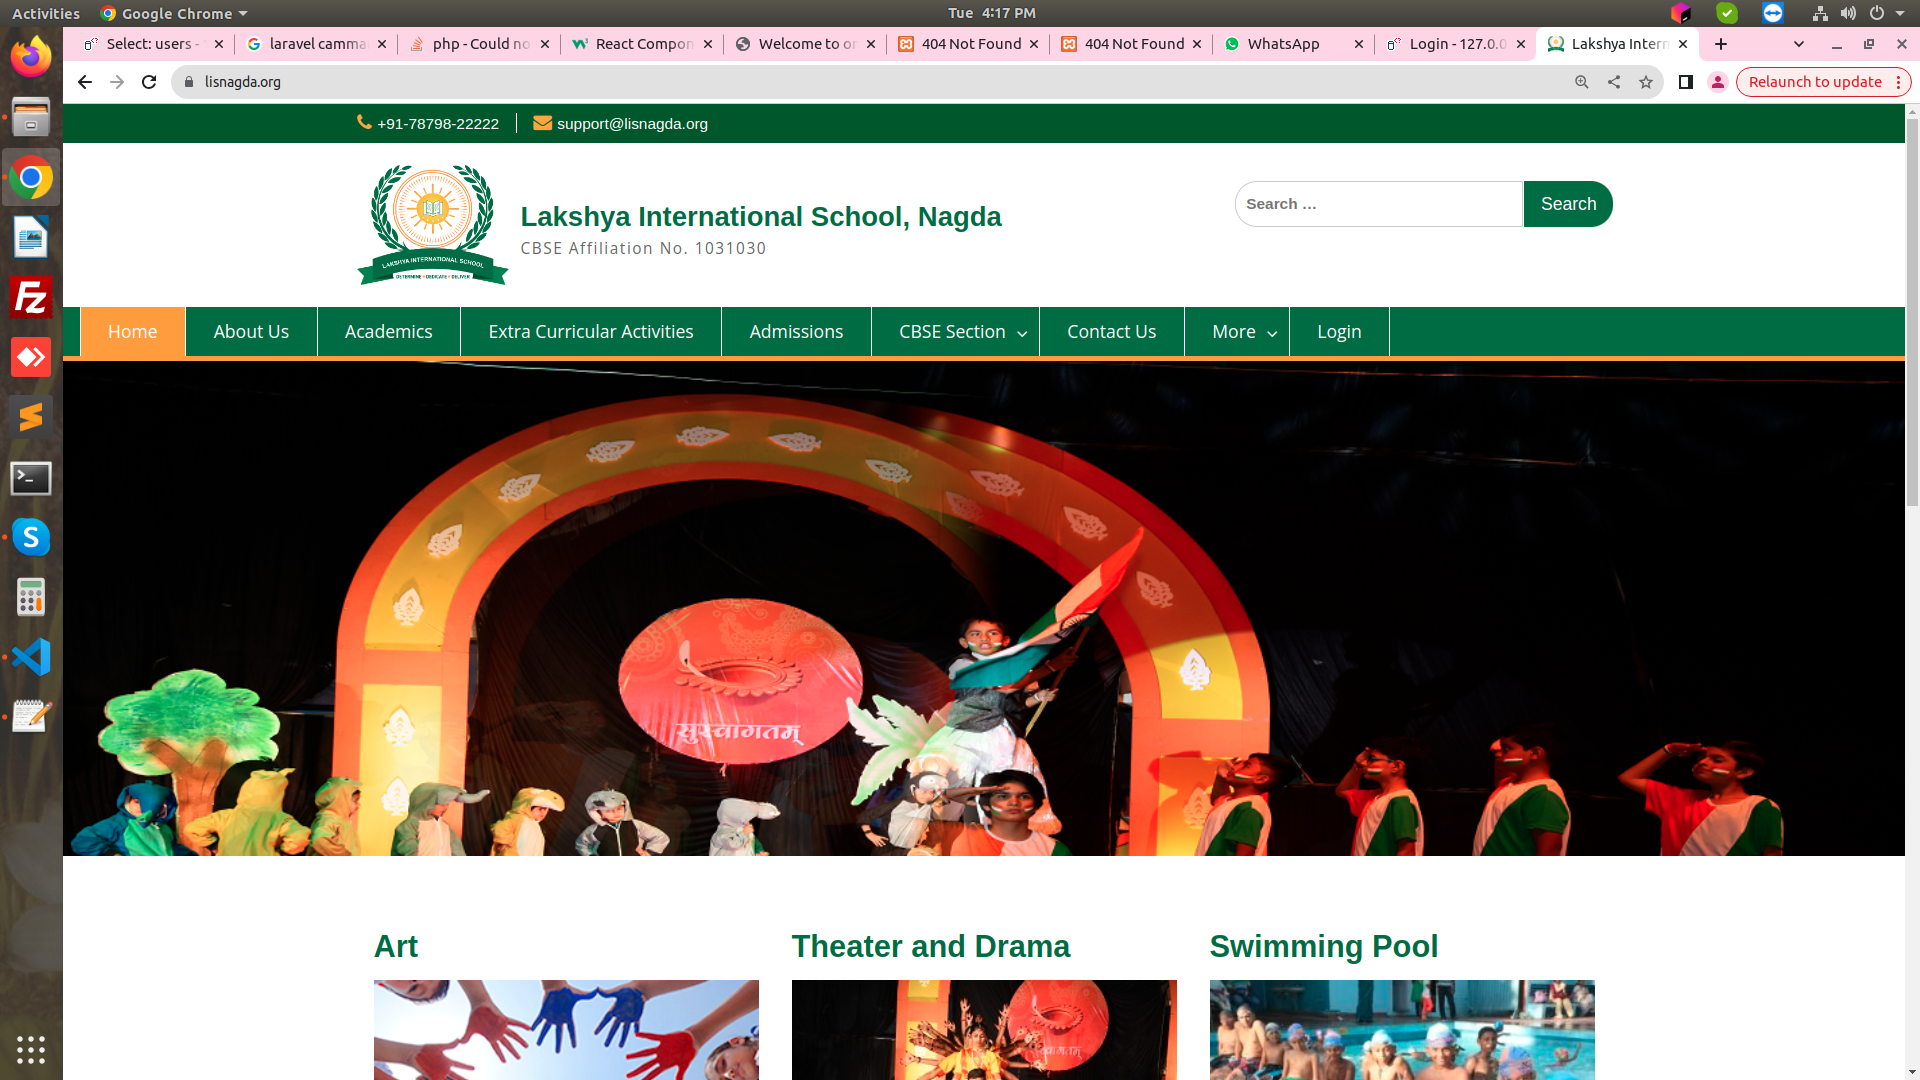The width and height of the screenshot is (1920, 1080).
Task: Switch to the WhatsApp tab
Action: coord(1284,44)
